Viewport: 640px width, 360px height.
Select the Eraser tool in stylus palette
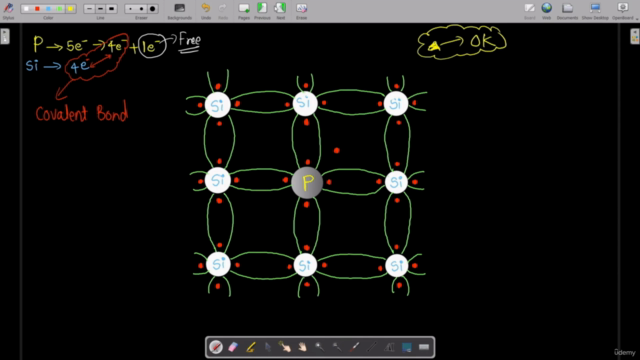click(x=233, y=347)
